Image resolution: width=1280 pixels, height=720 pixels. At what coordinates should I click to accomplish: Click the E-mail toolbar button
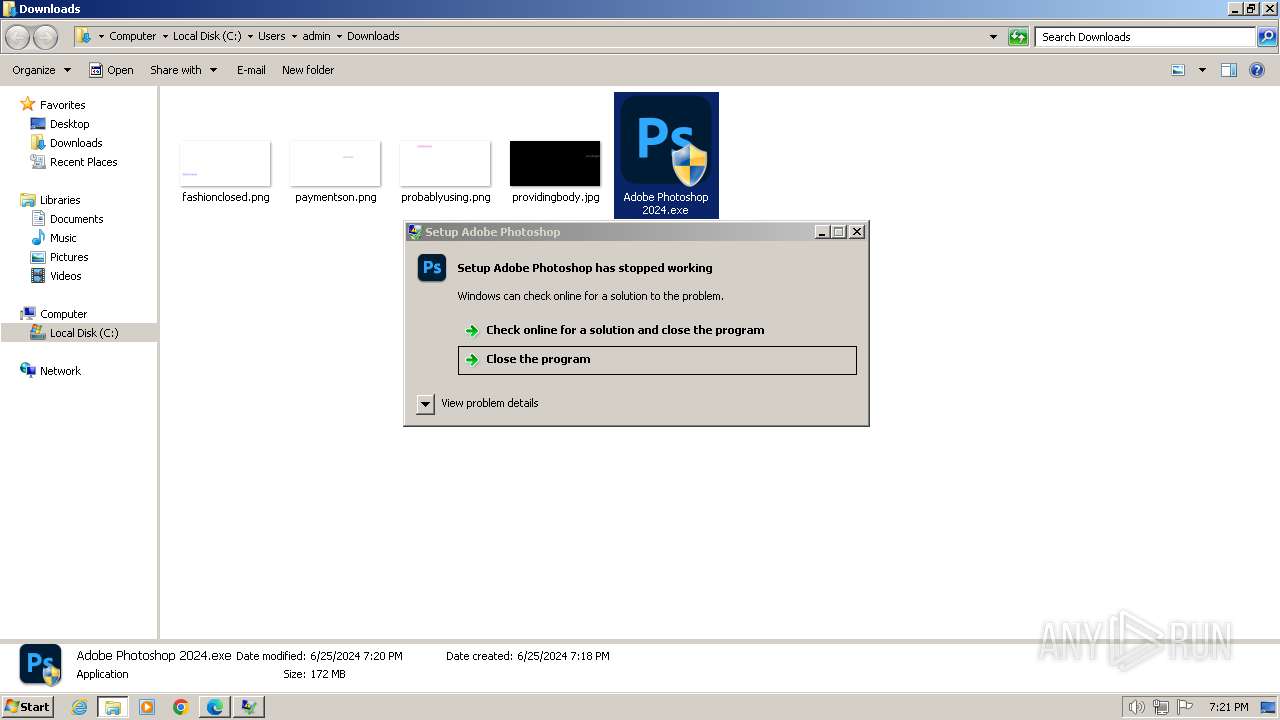(x=251, y=70)
